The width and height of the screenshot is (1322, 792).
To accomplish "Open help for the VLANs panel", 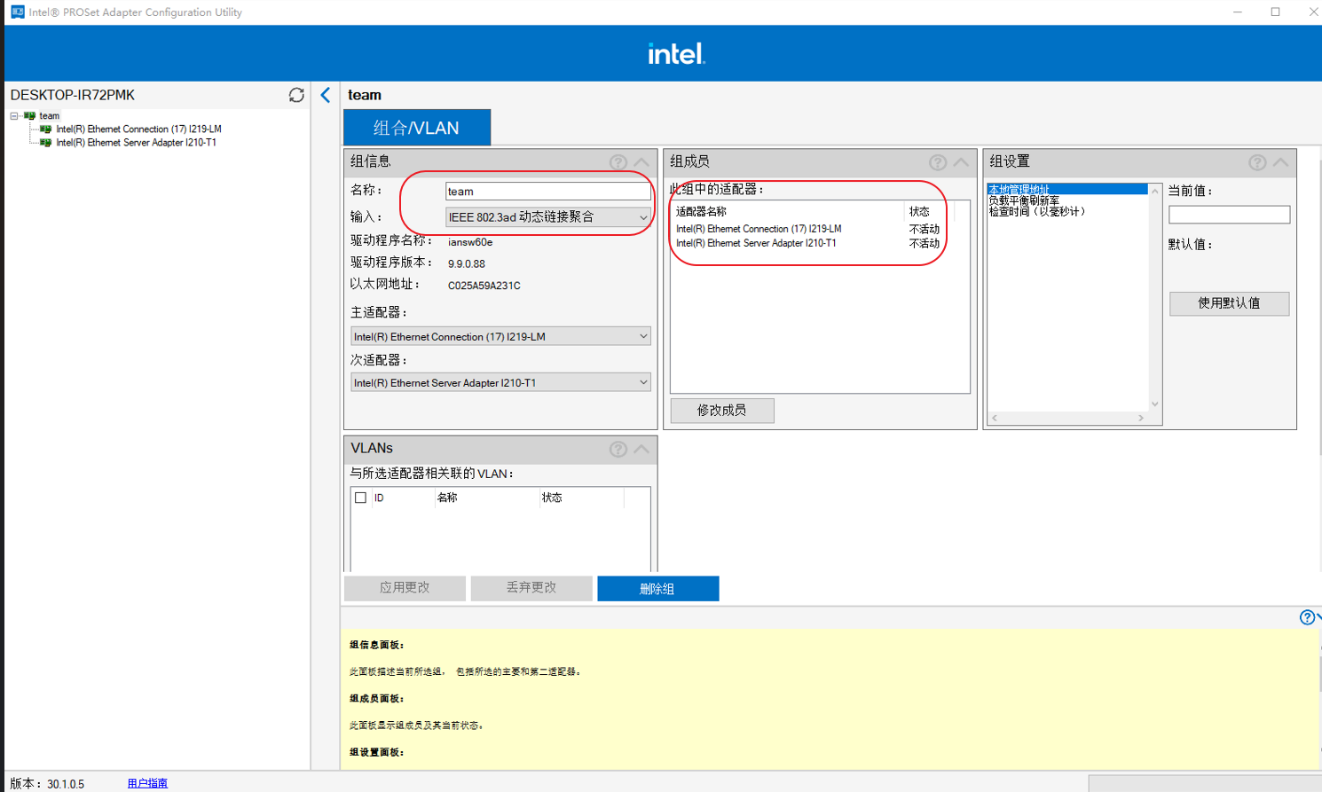I will pyautogui.click(x=618, y=449).
